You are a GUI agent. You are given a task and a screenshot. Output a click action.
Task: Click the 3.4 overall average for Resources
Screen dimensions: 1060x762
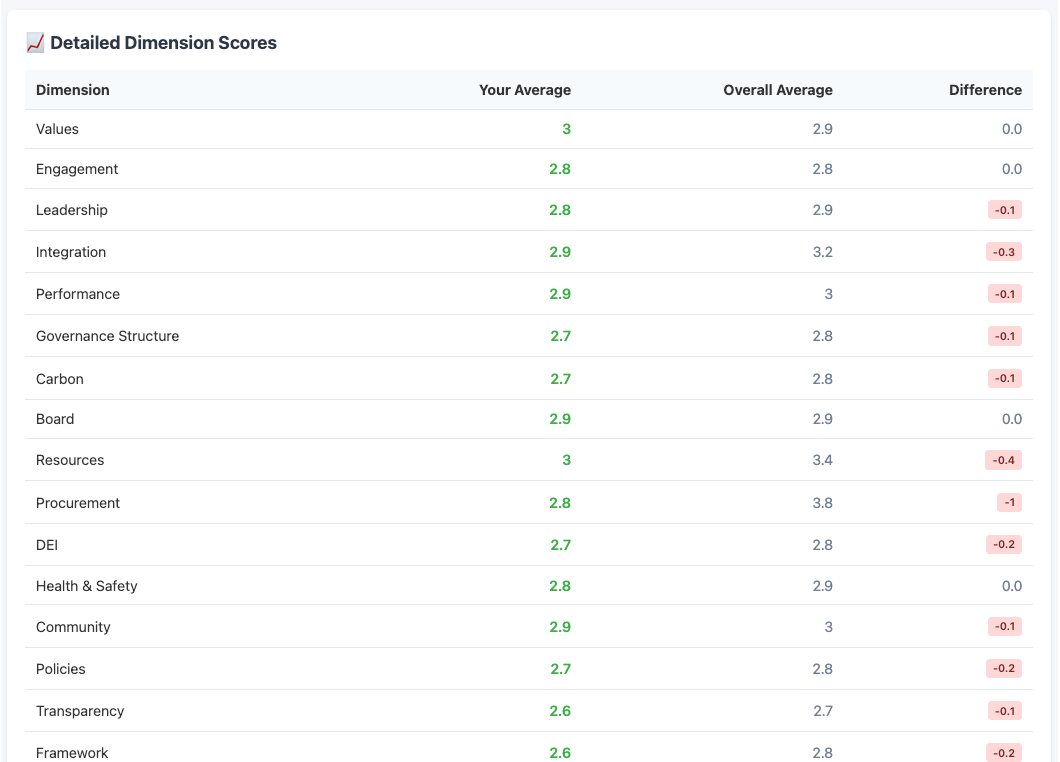tap(822, 460)
